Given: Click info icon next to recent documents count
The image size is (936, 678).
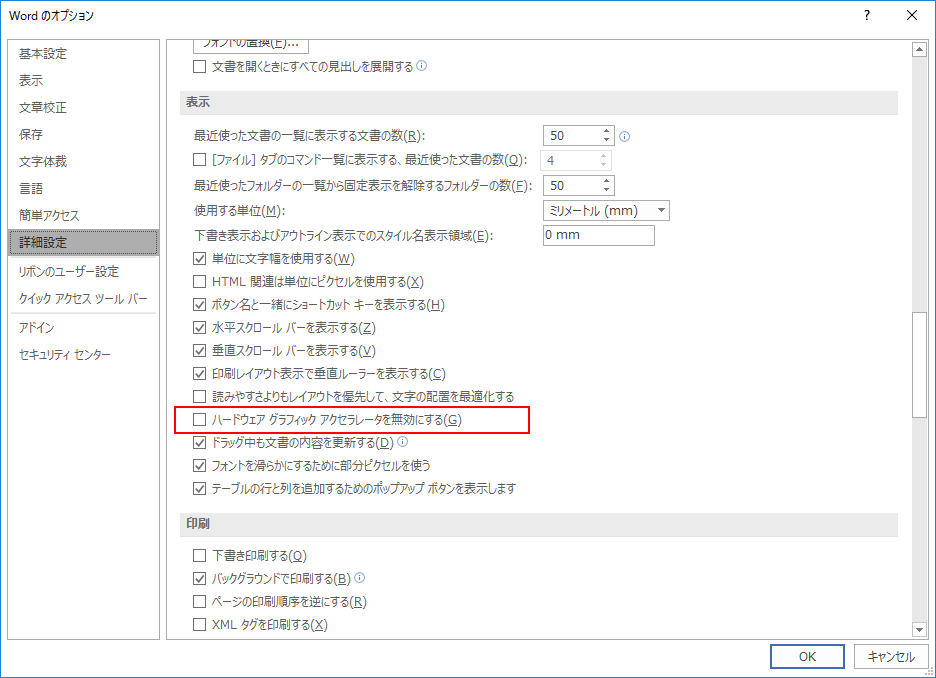Looking at the screenshot, I should pyautogui.click(x=624, y=136).
